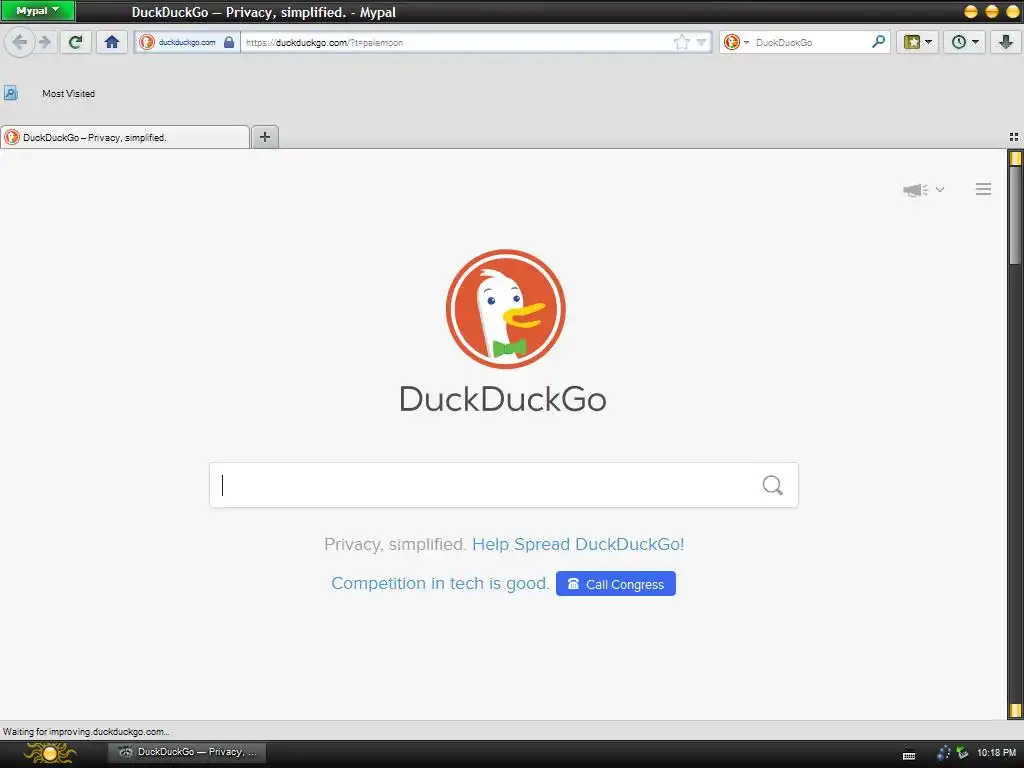
Task: Select the DuckDuckGo tab
Action: [x=125, y=137]
